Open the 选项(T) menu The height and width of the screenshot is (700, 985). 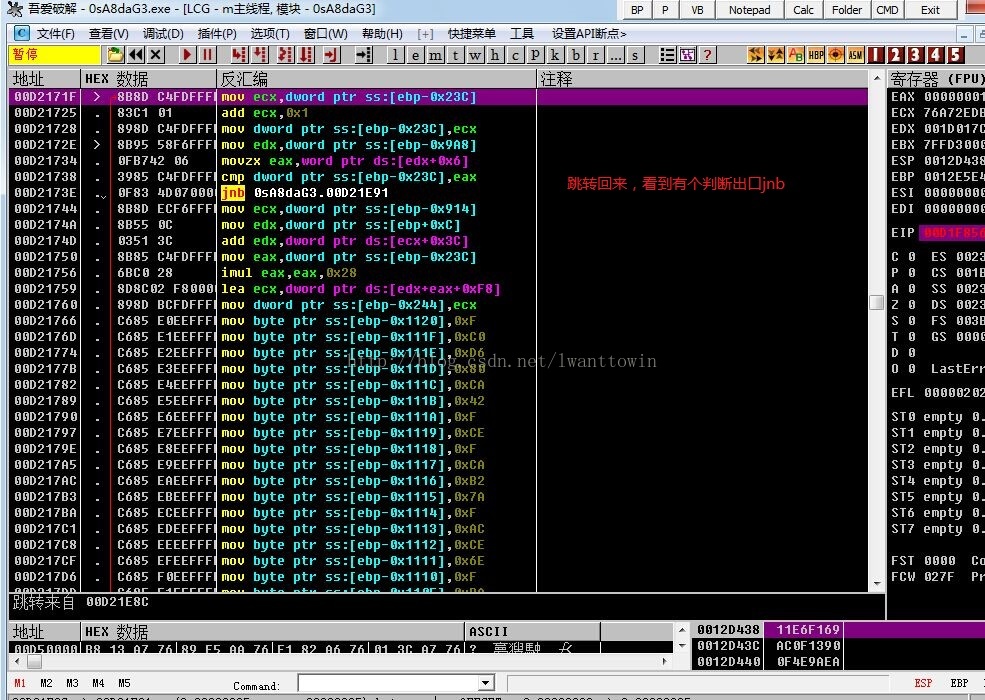coord(270,33)
